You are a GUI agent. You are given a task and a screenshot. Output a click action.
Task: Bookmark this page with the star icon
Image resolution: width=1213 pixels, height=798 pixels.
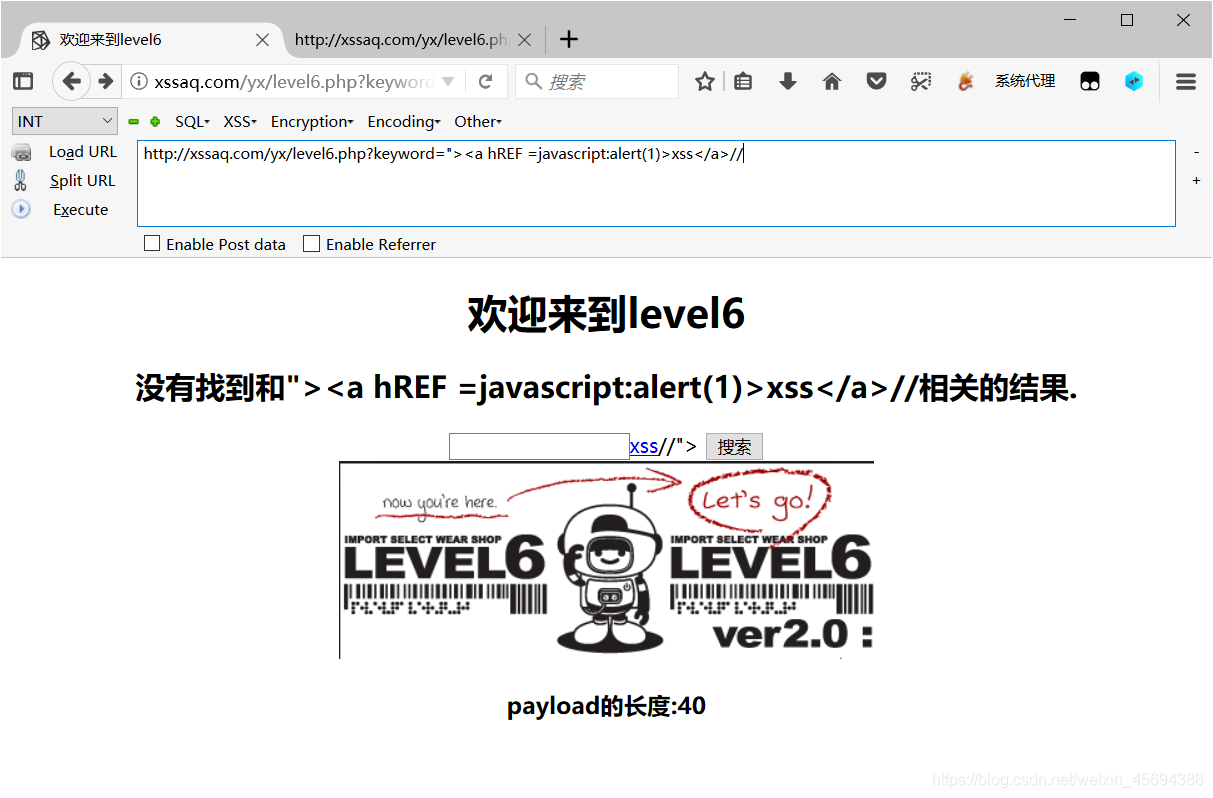[705, 81]
